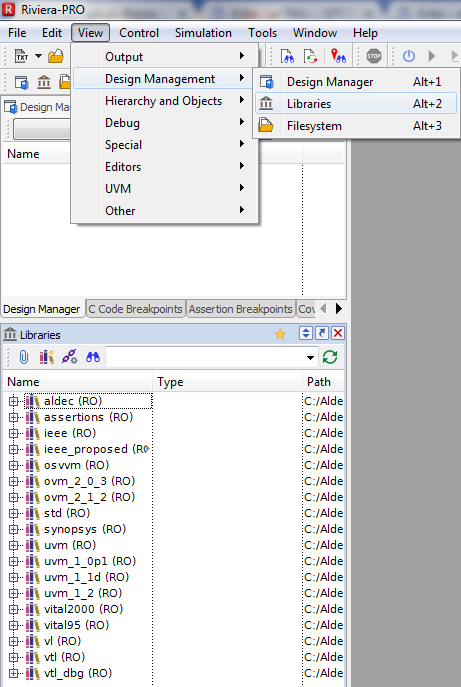Click the paperclip attach library icon
This screenshot has width=461, height=687.
click(24, 357)
